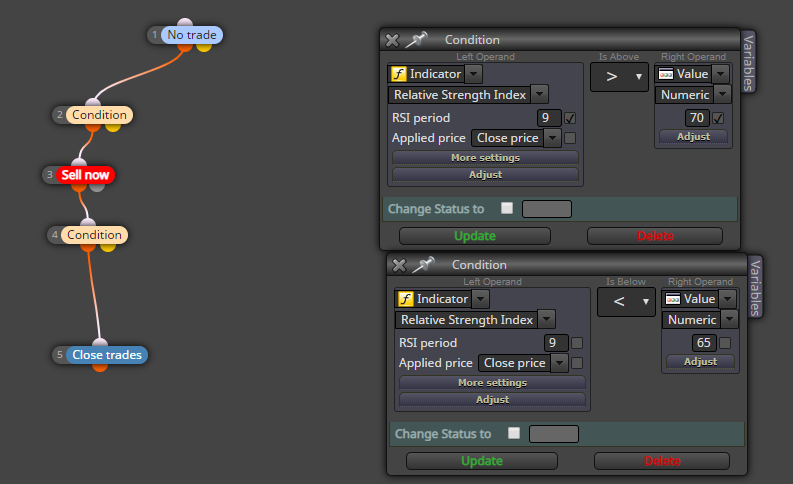This screenshot has width=793, height=484.
Task: Open the Value type dropdown in upper panel
Action: 721,74
